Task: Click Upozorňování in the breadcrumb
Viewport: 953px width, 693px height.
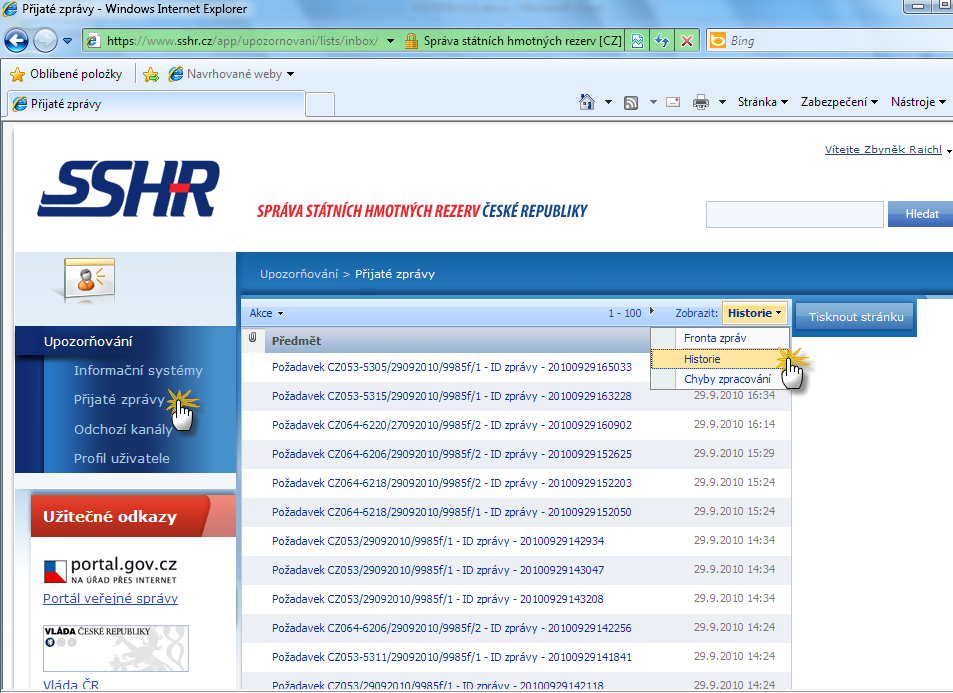Action: 299,274
